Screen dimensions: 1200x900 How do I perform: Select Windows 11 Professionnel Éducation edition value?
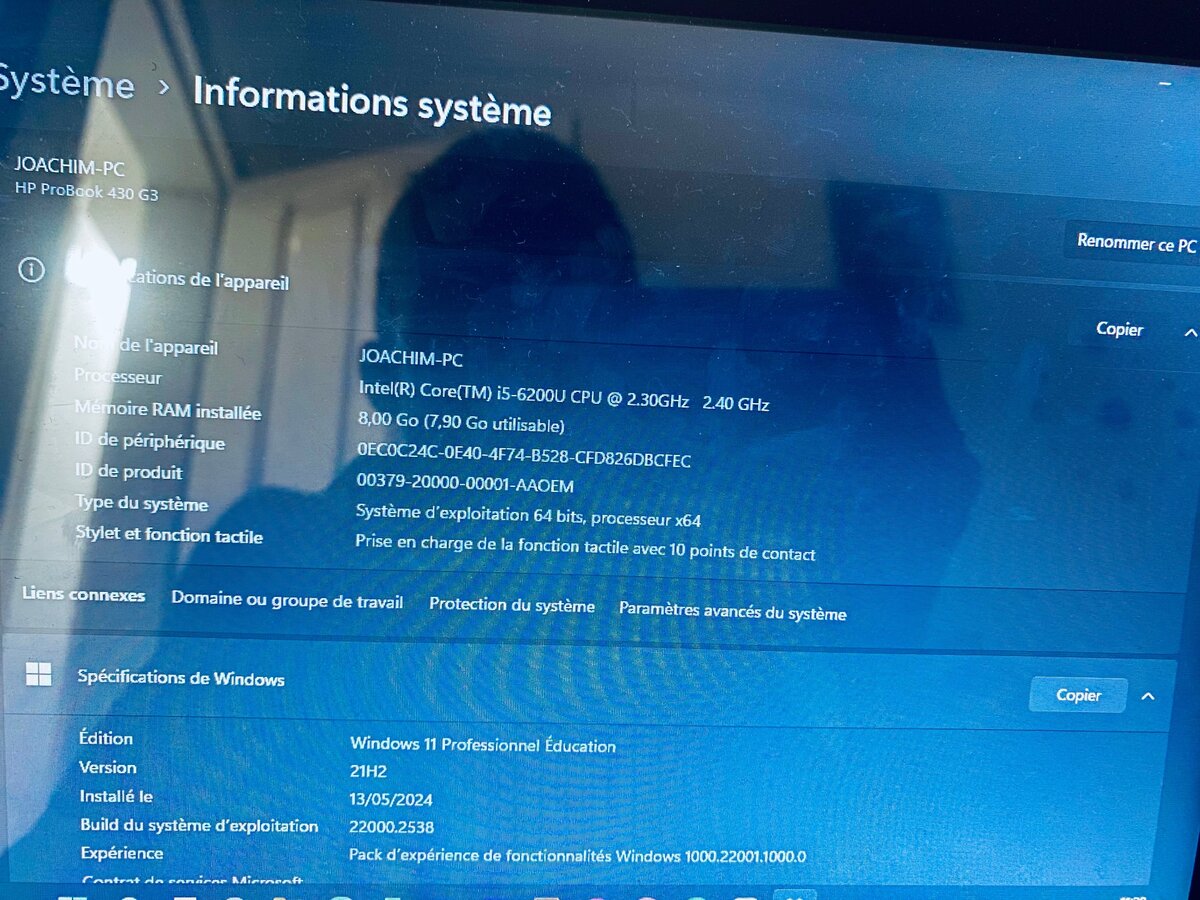tap(483, 745)
